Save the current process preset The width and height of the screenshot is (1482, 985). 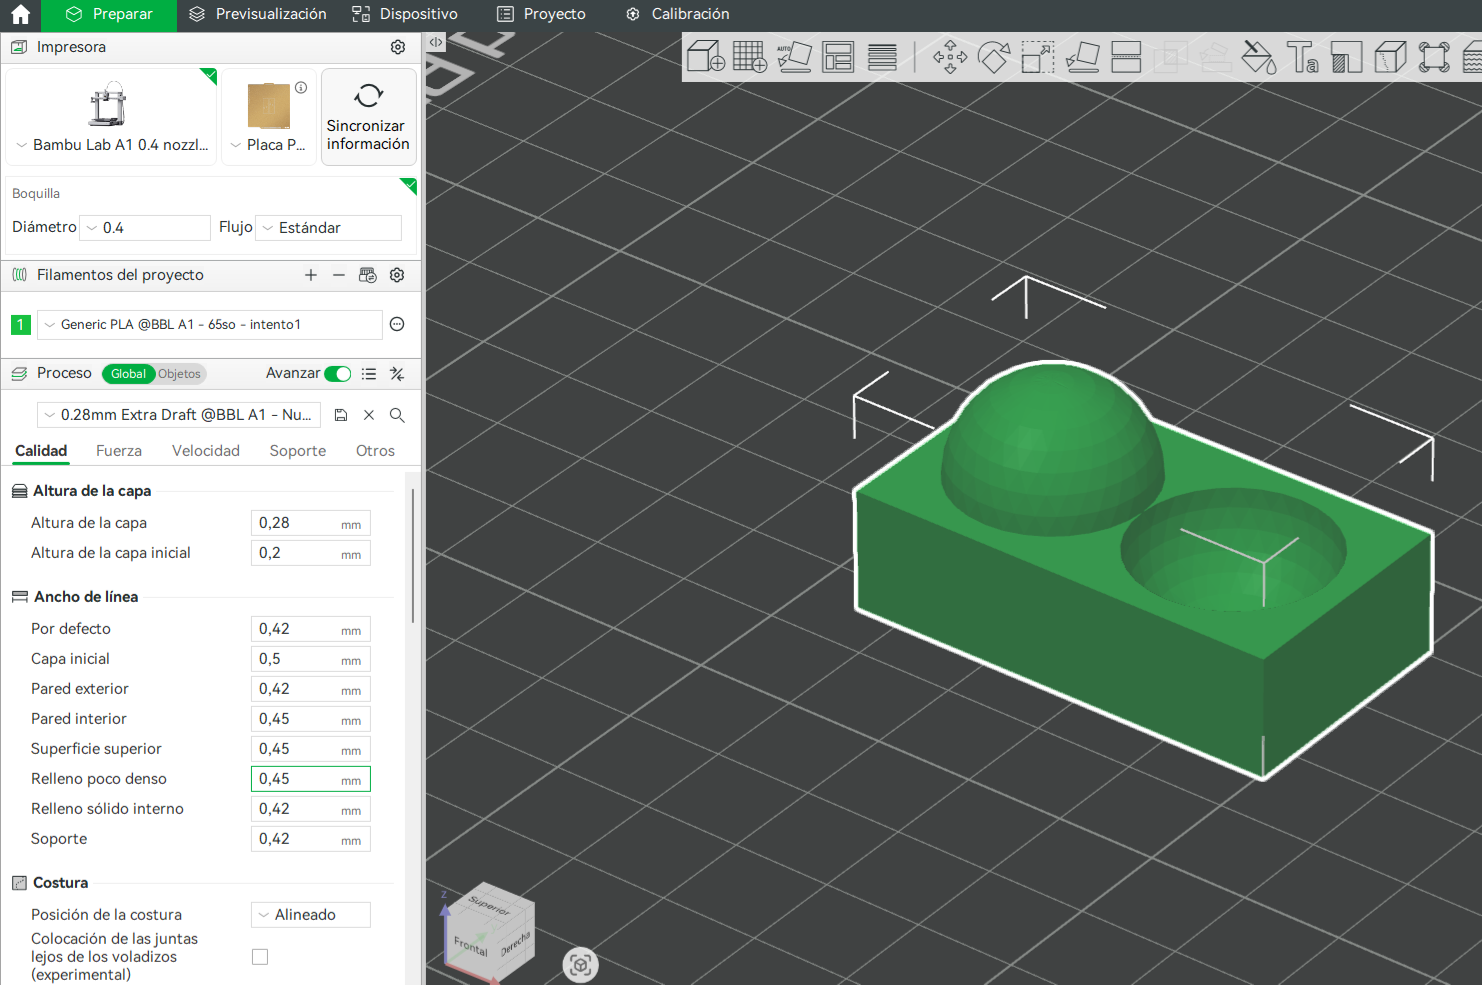341,415
